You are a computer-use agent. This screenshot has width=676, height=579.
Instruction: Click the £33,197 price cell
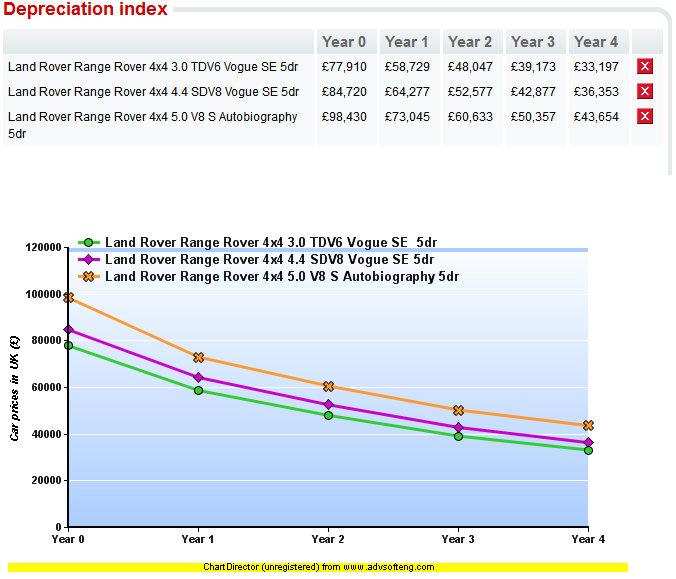coord(596,67)
